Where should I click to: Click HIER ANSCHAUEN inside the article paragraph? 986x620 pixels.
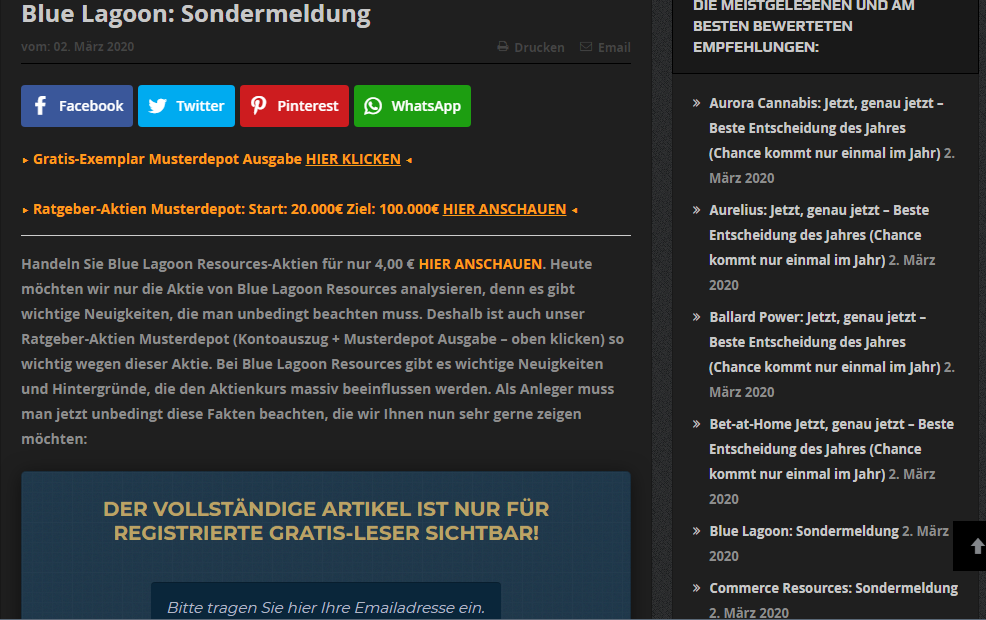(x=481, y=264)
